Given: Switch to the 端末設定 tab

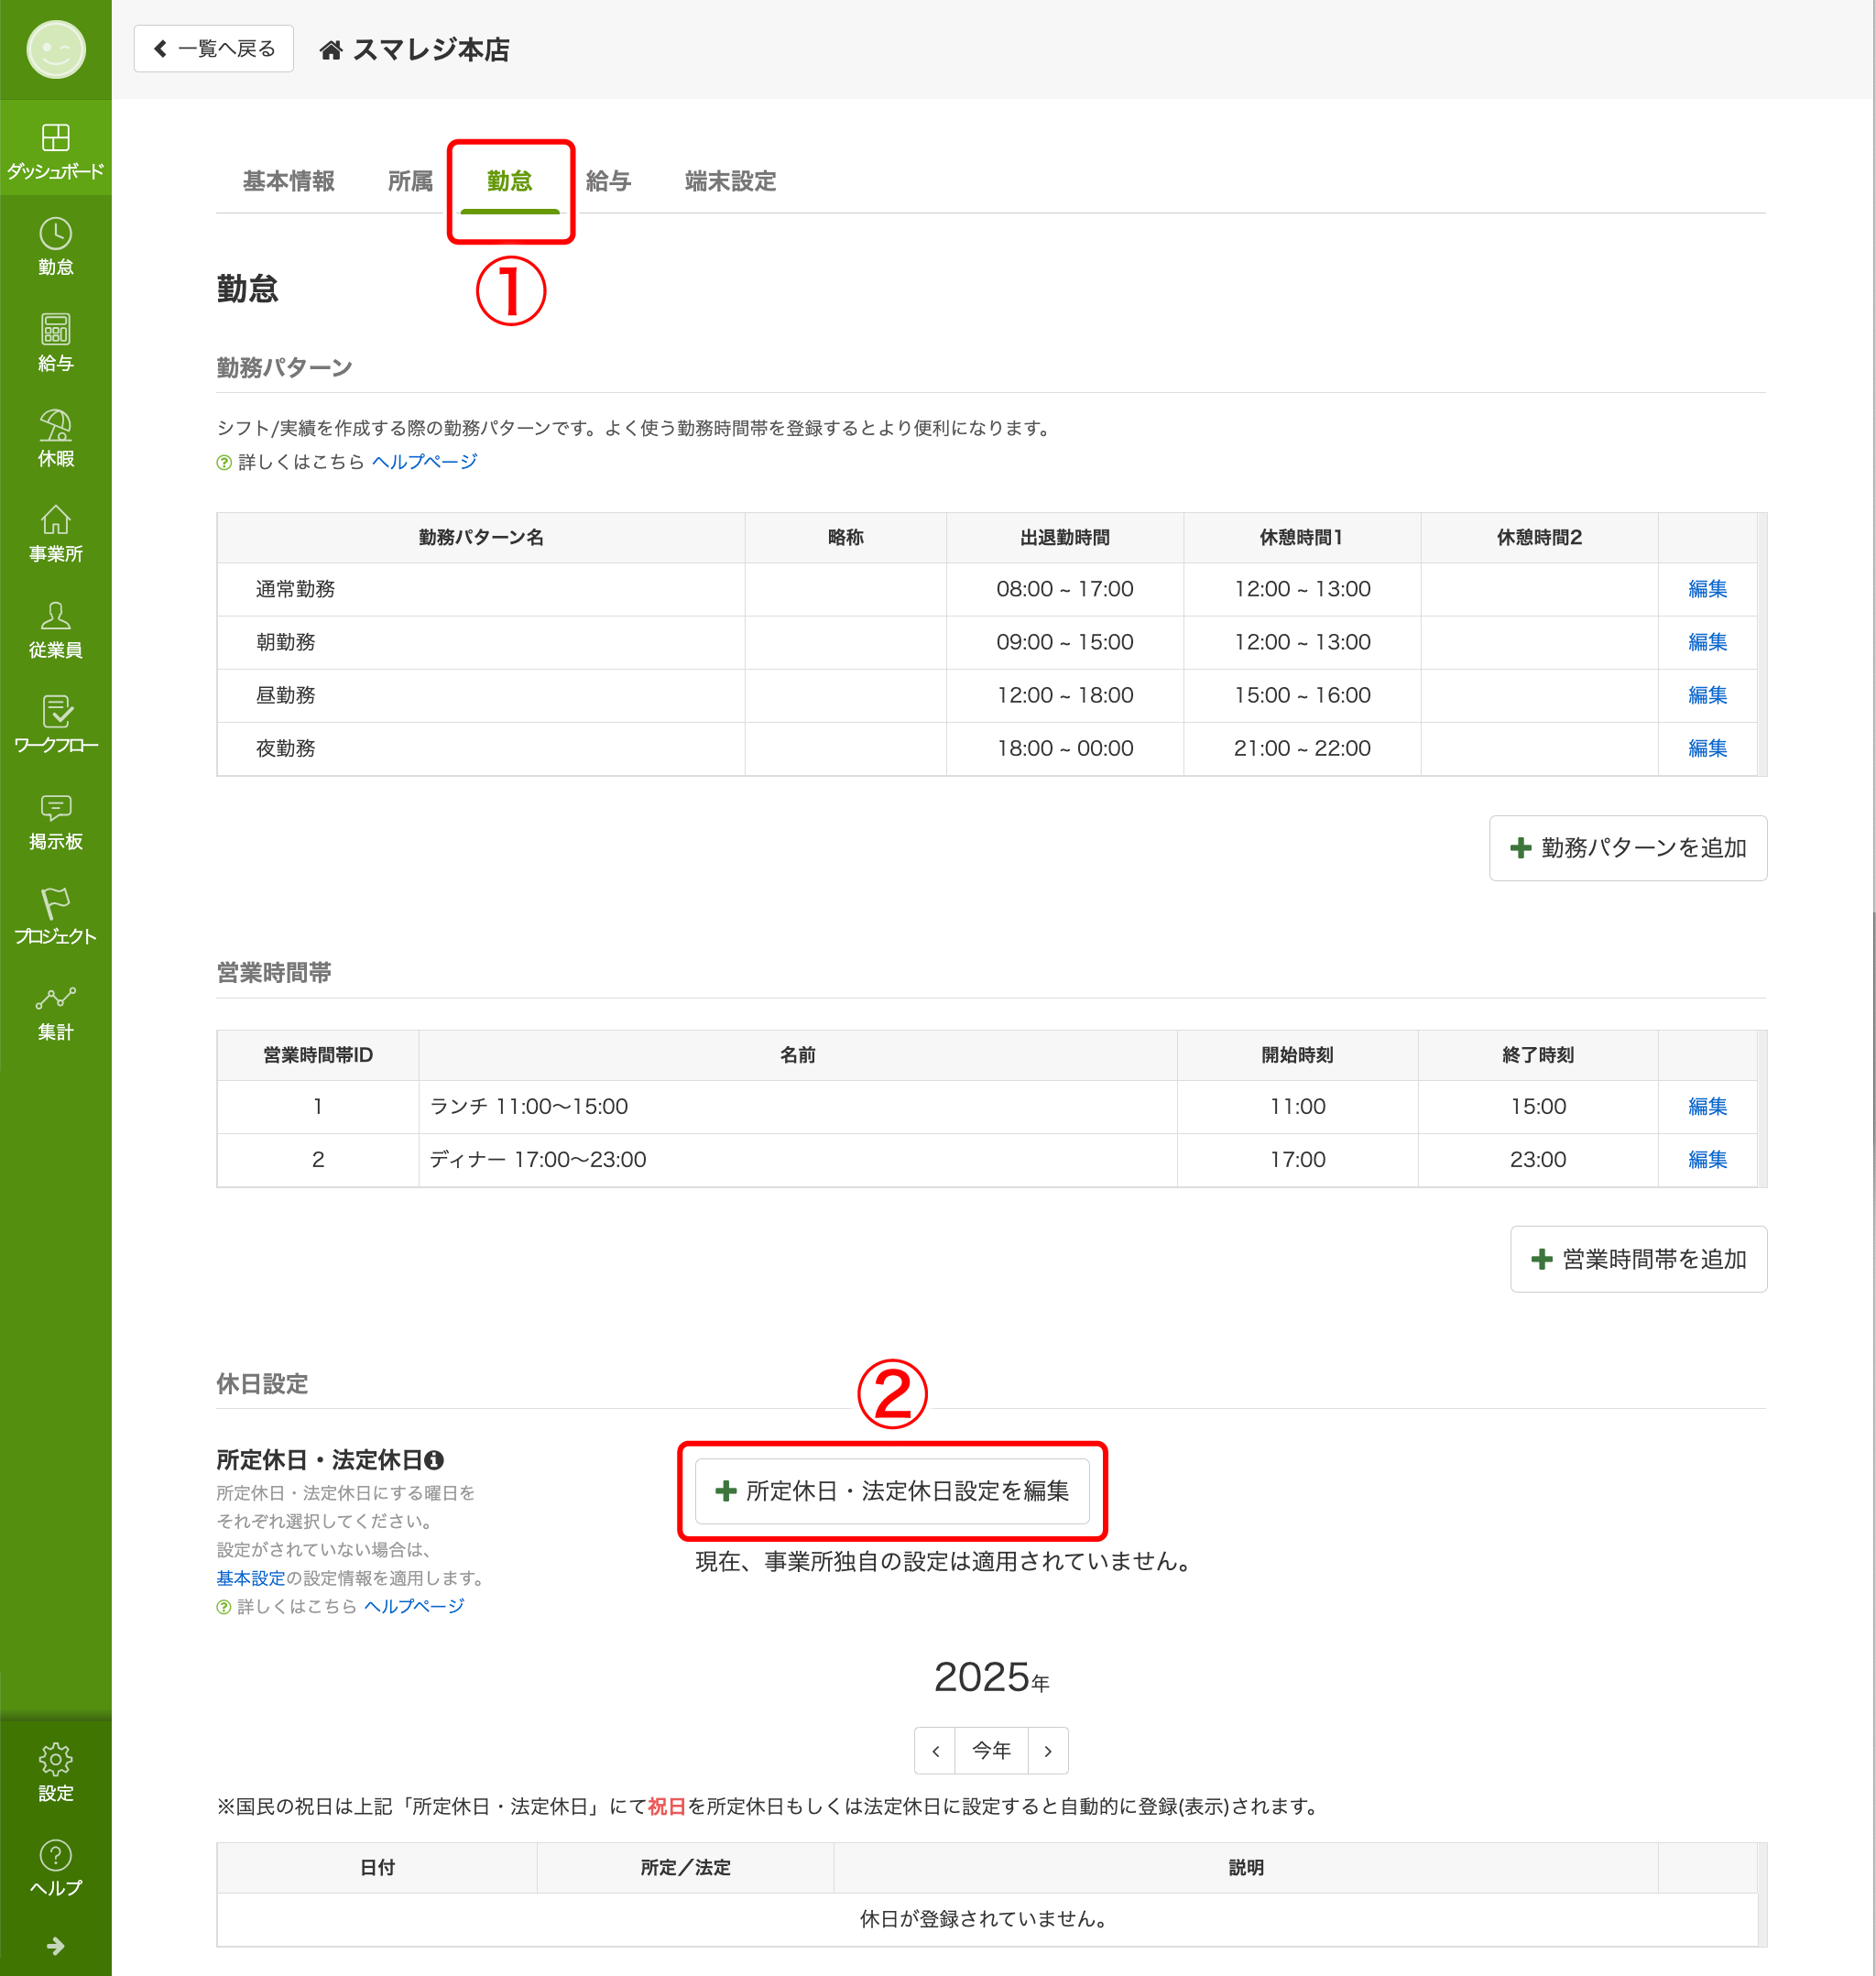Looking at the screenshot, I should click(730, 181).
